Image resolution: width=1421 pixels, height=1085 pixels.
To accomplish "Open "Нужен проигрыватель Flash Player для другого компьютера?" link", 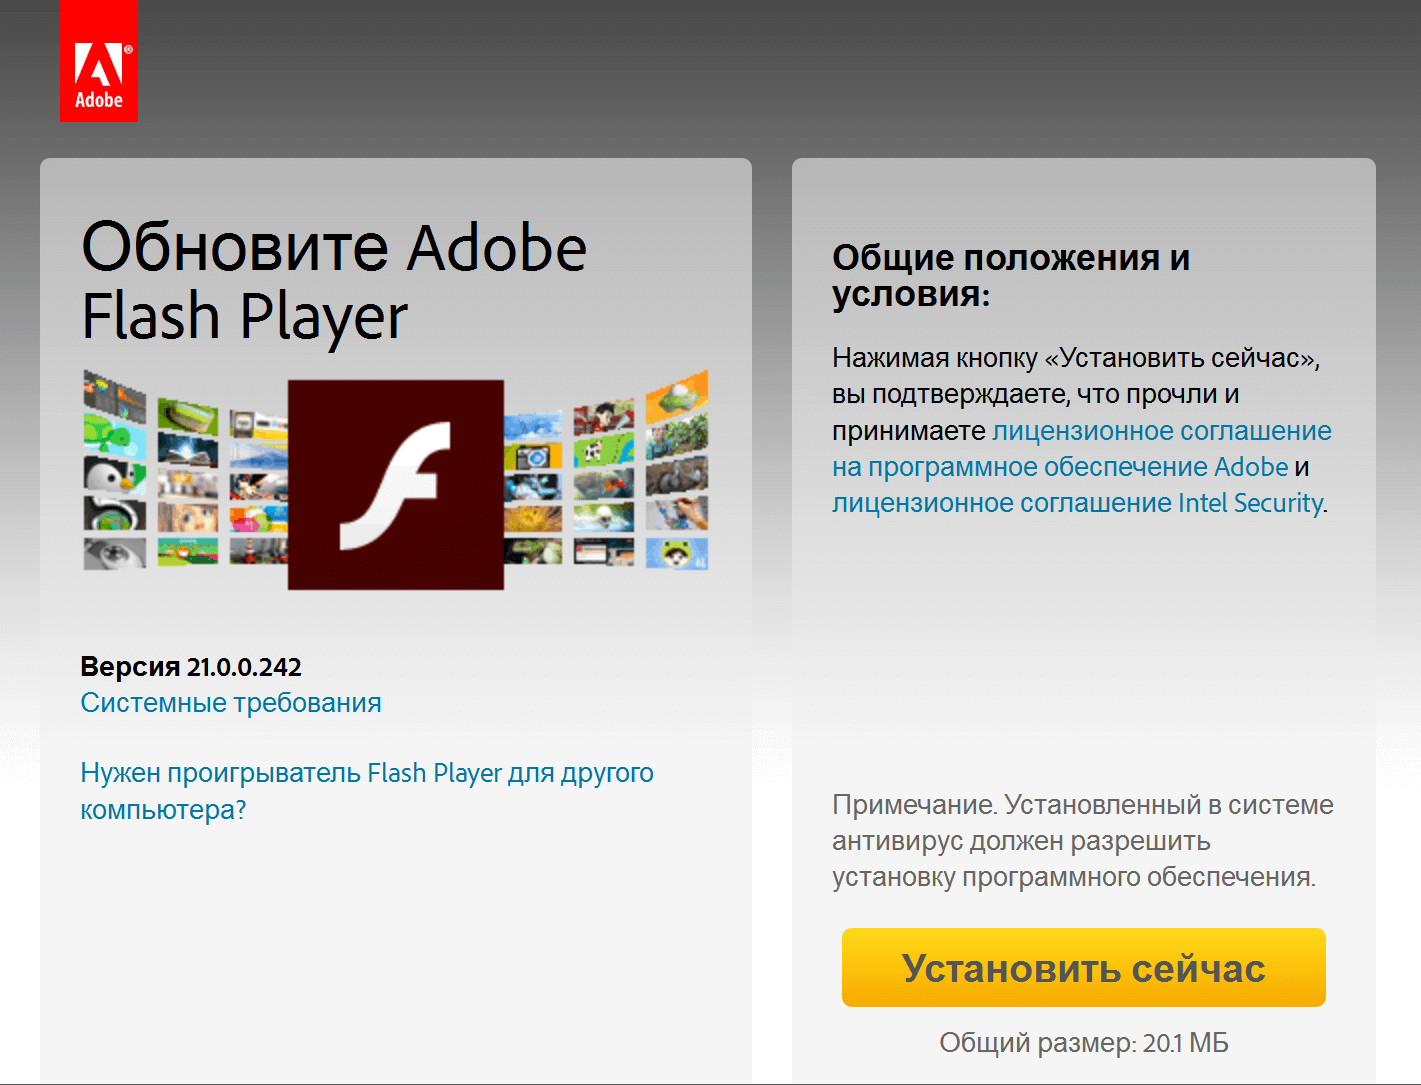I will click(x=366, y=773).
